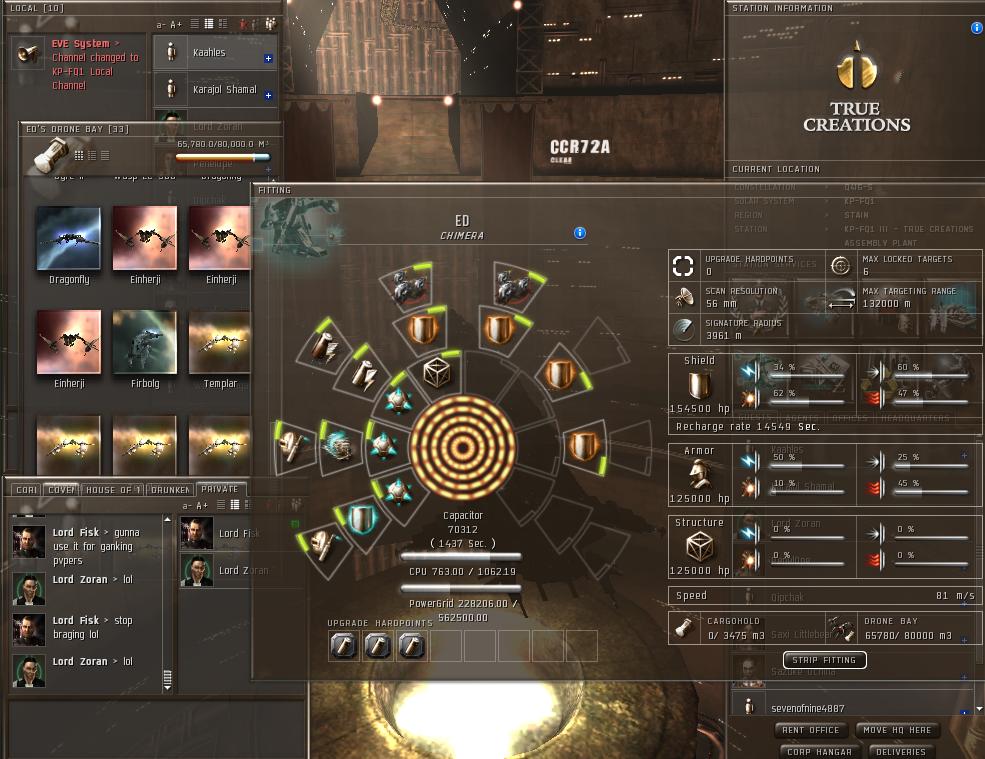The height and width of the screenshot is (759, 985).
Task: Click Kaahles pilot portrait icon
Action: 171,52
